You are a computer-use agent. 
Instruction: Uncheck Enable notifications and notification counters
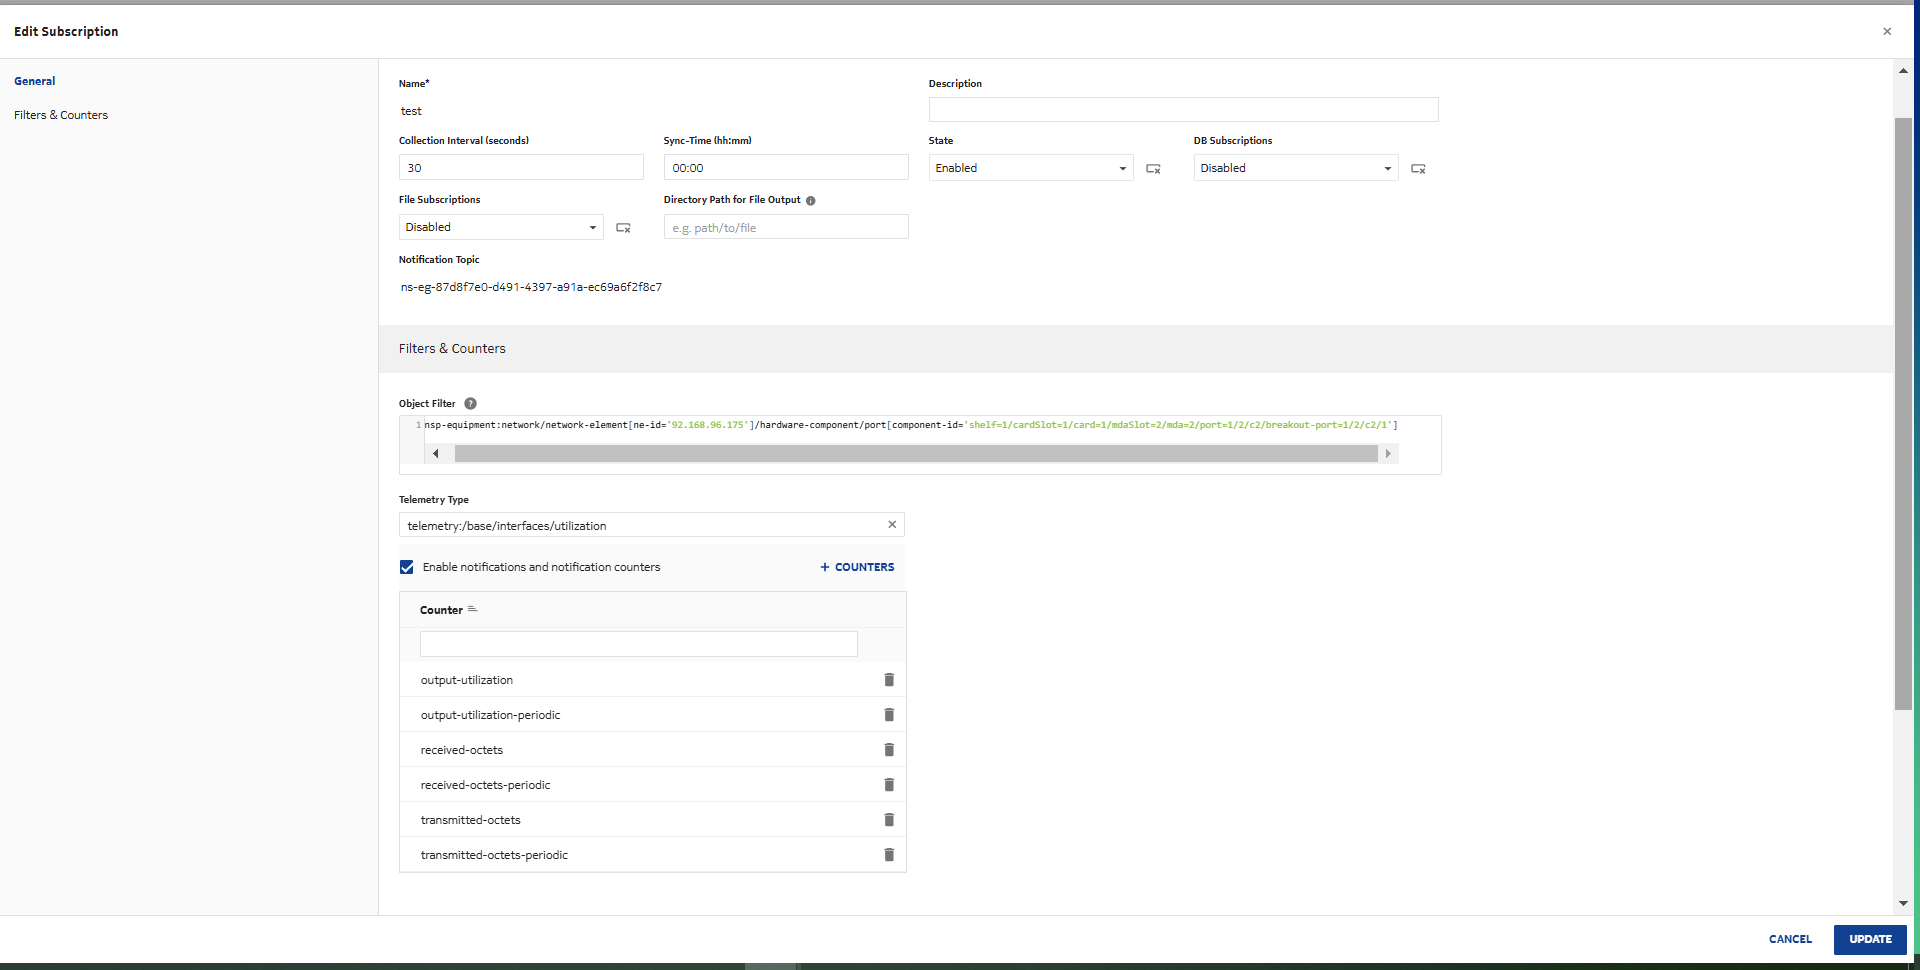tap(407, 567)
